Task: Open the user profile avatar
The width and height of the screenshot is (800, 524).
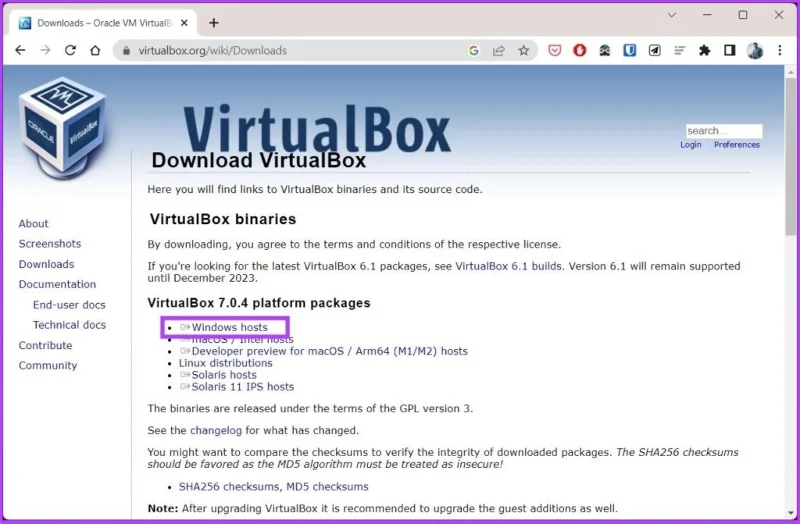Action: point(755,50)
